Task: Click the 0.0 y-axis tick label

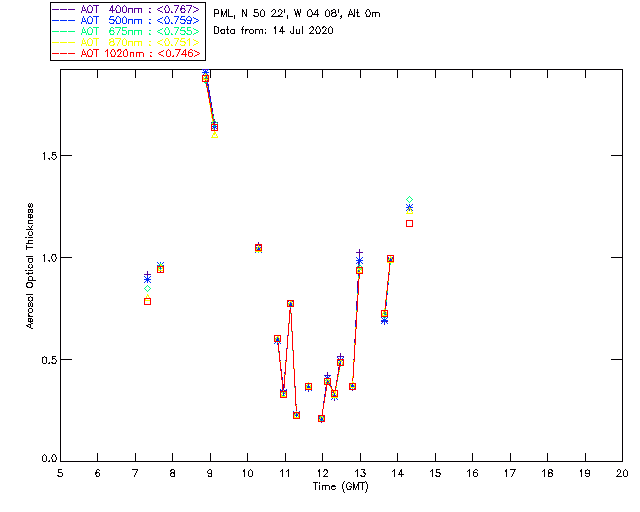Action: coord(49,459)
